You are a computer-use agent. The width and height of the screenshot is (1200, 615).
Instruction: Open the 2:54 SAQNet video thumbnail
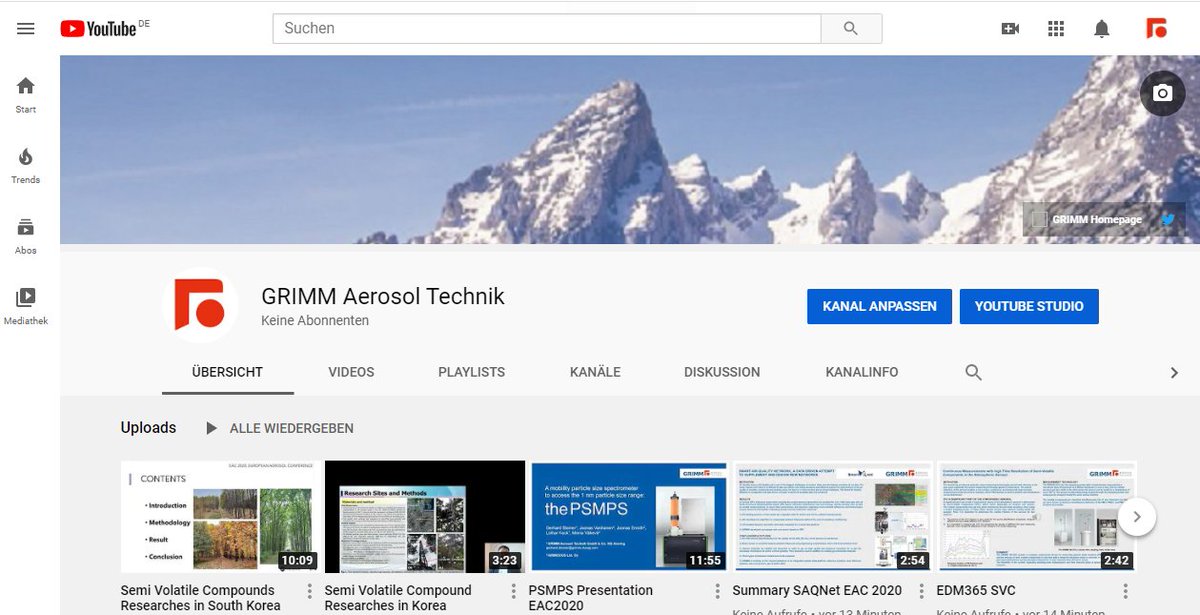[833, 516]
